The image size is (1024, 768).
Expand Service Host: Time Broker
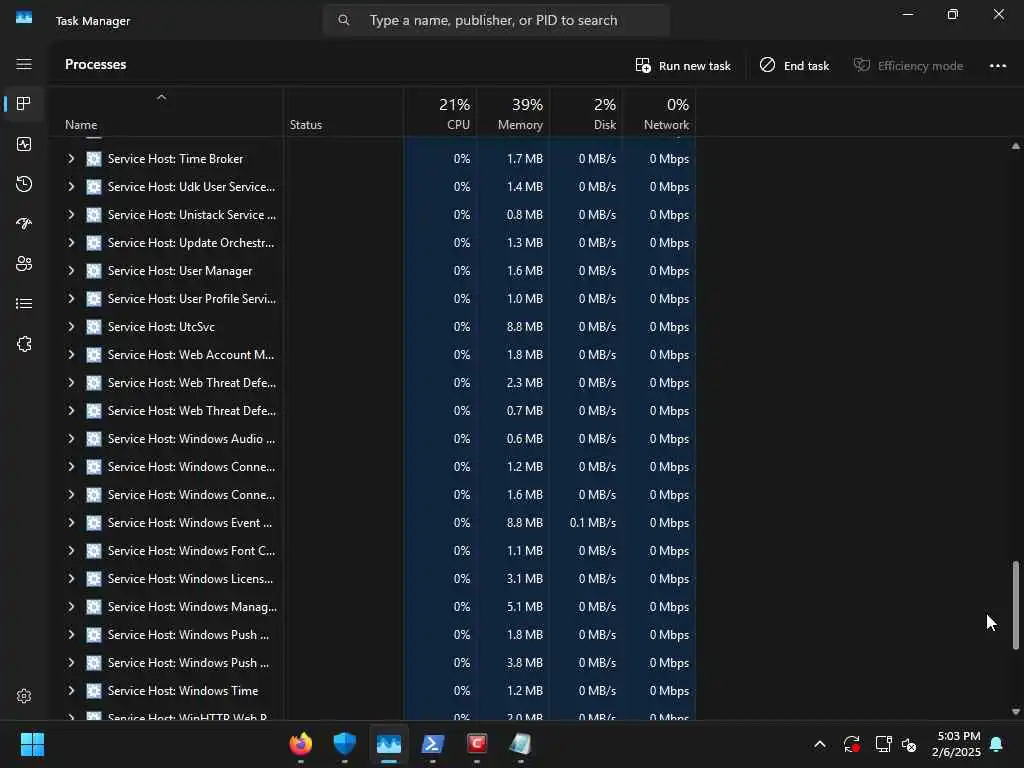[x=71, y=159]
